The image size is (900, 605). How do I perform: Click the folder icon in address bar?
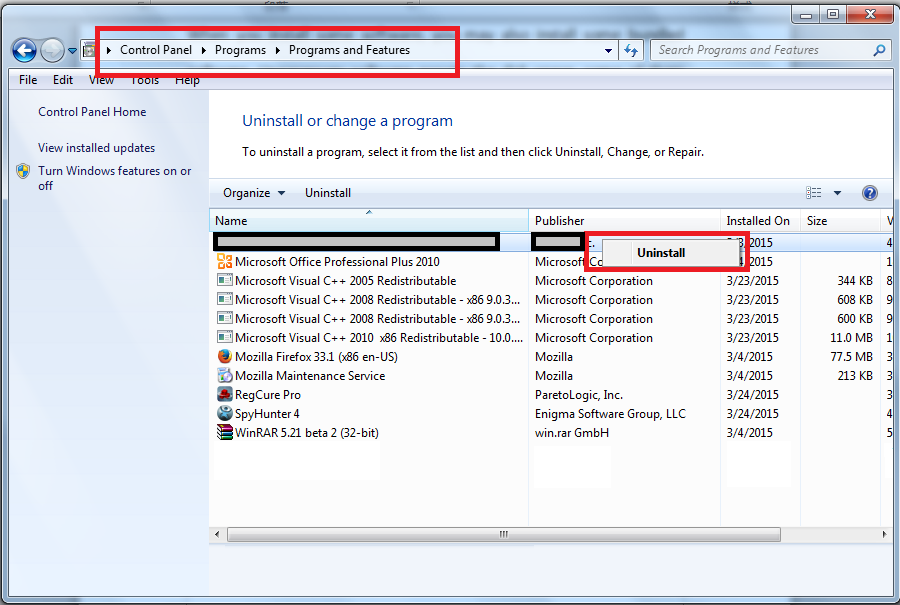pyautogui.click(x=88, y=51)
